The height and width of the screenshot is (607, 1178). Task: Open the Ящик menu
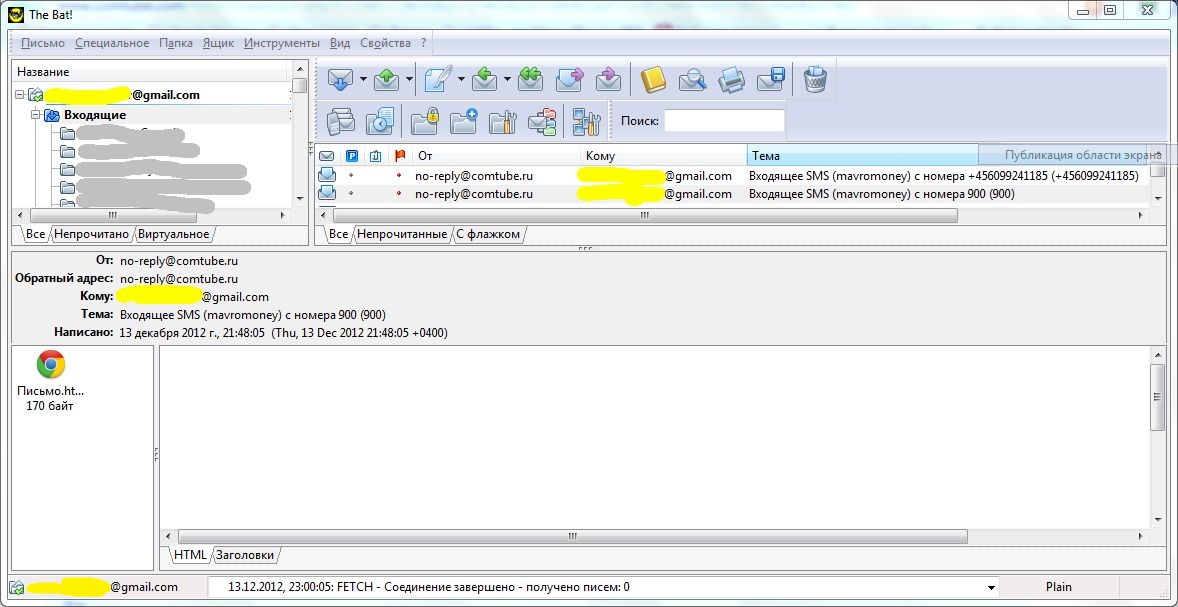tap(219, 43)
